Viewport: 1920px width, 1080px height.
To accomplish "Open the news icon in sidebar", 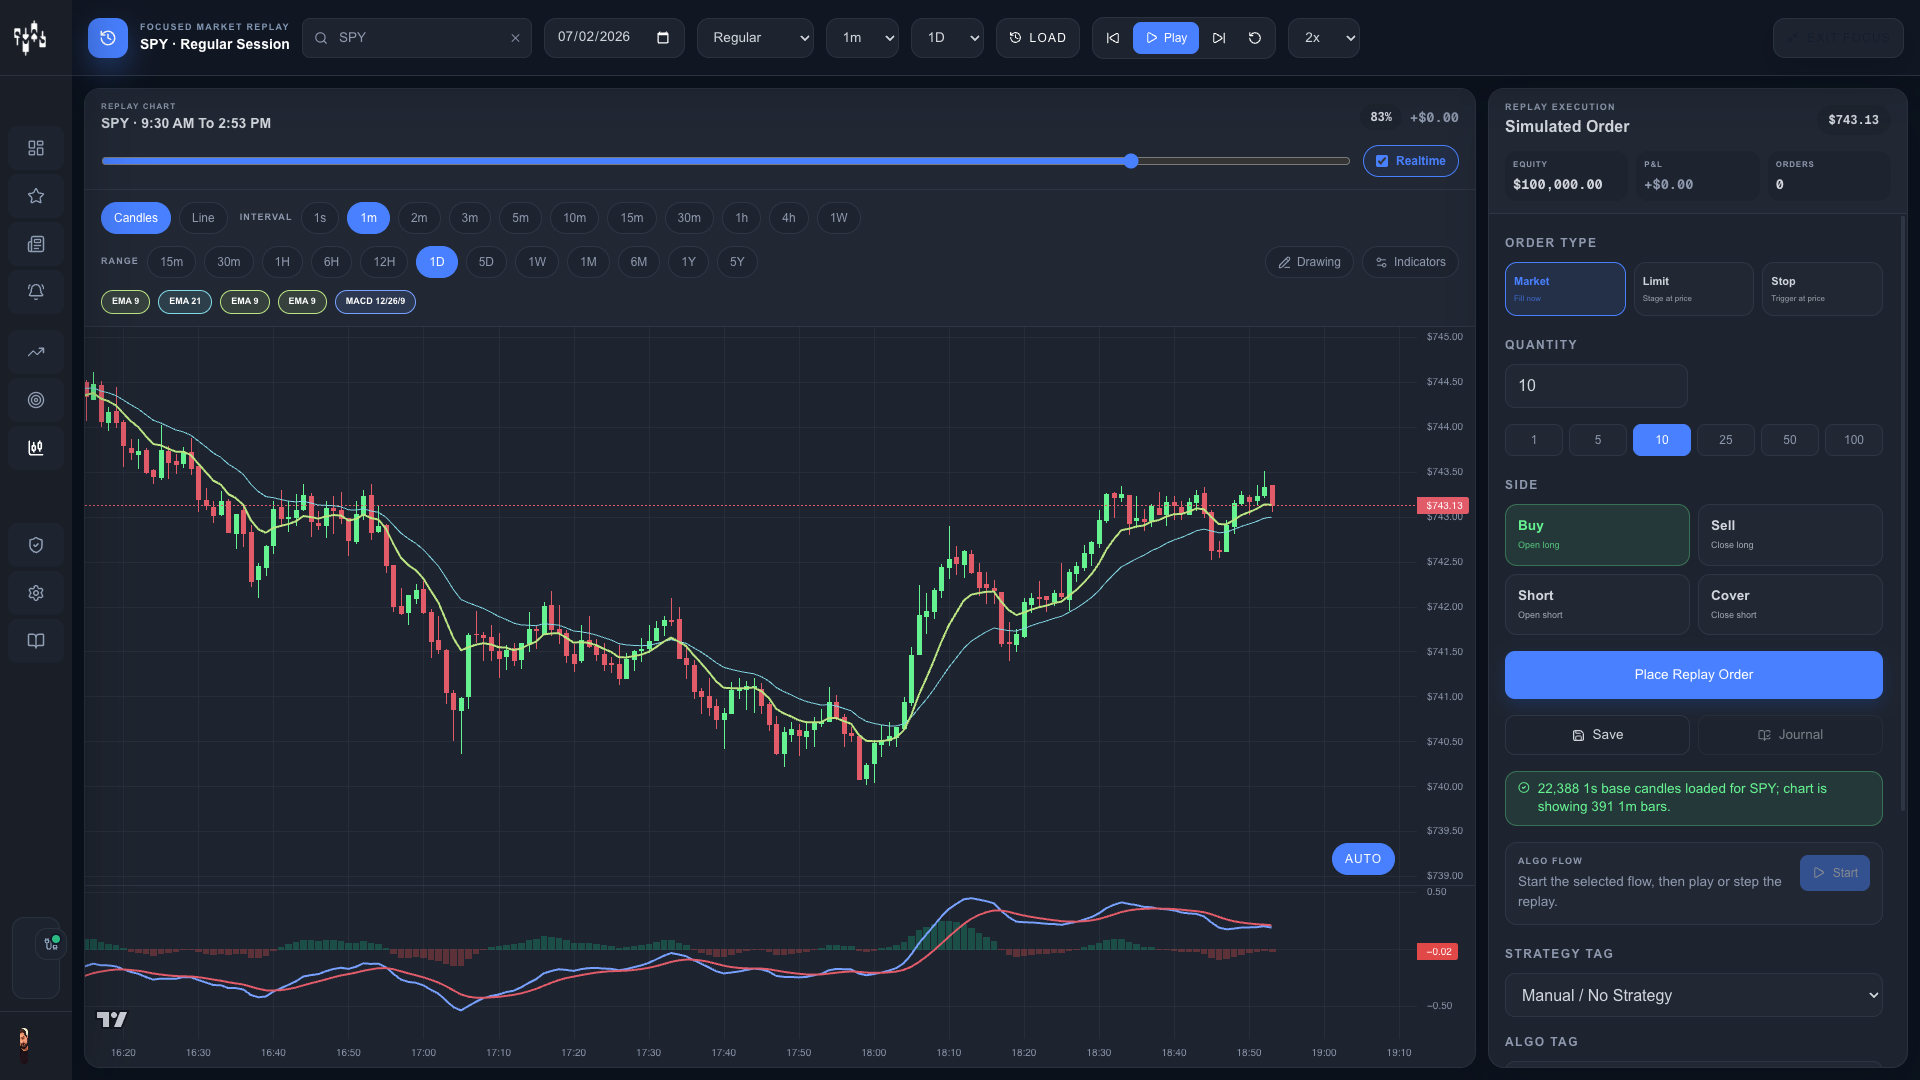I will (x=36, y=244).
